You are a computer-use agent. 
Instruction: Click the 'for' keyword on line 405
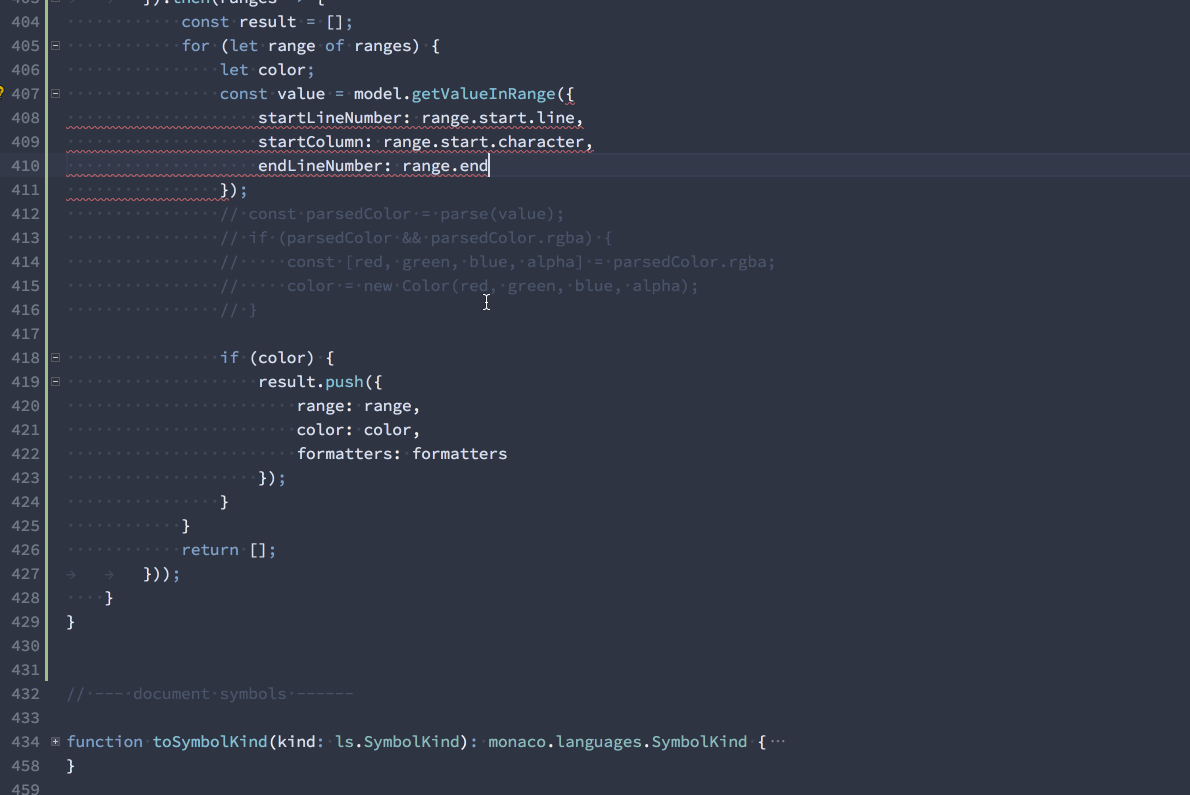tap(195, 46)
